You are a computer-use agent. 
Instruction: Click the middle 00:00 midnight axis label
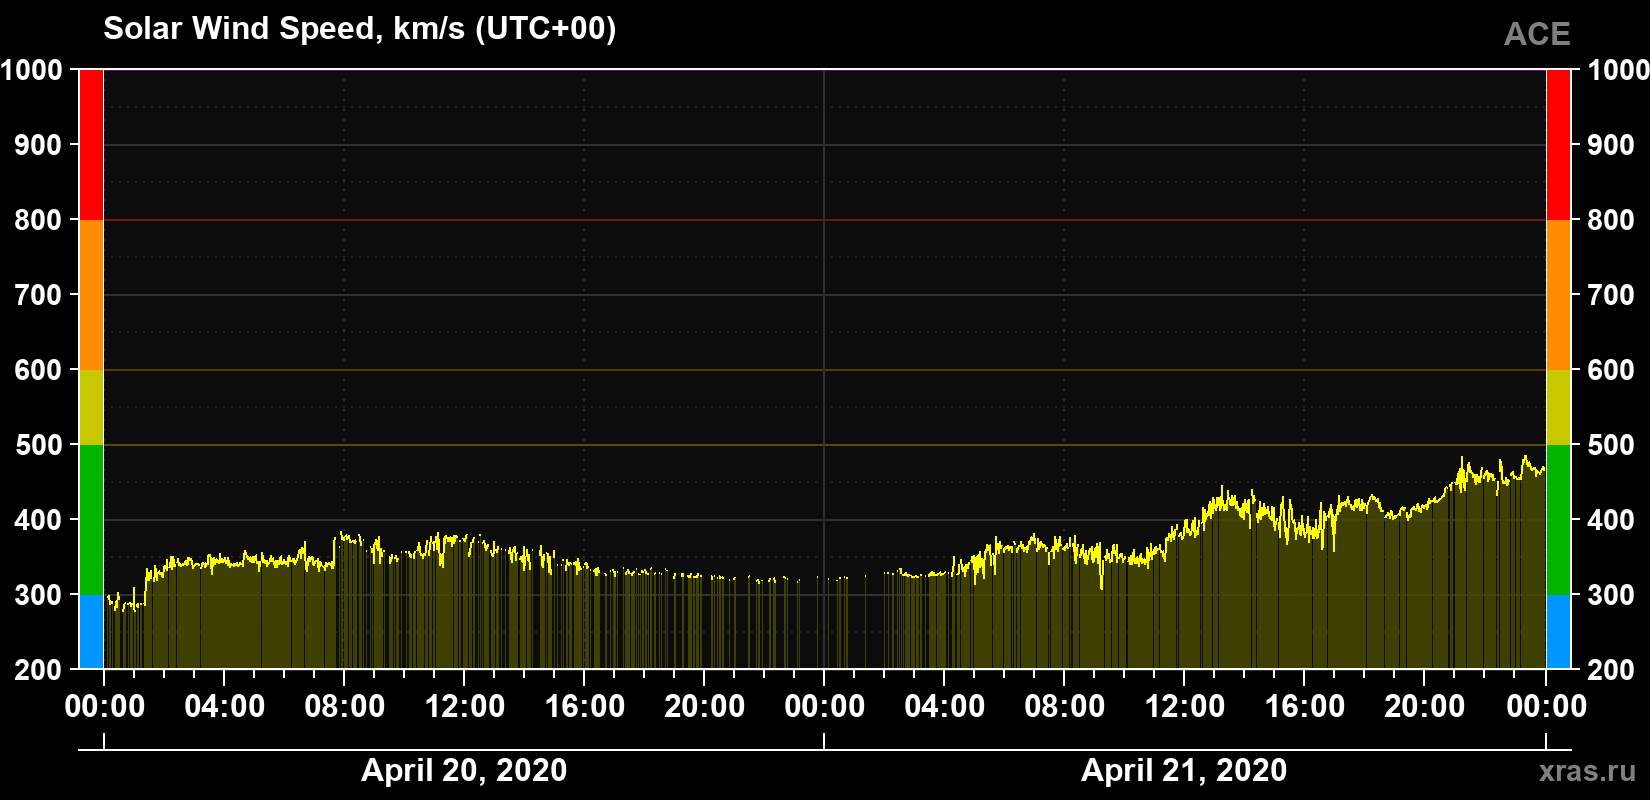click(x=824, y=707)
